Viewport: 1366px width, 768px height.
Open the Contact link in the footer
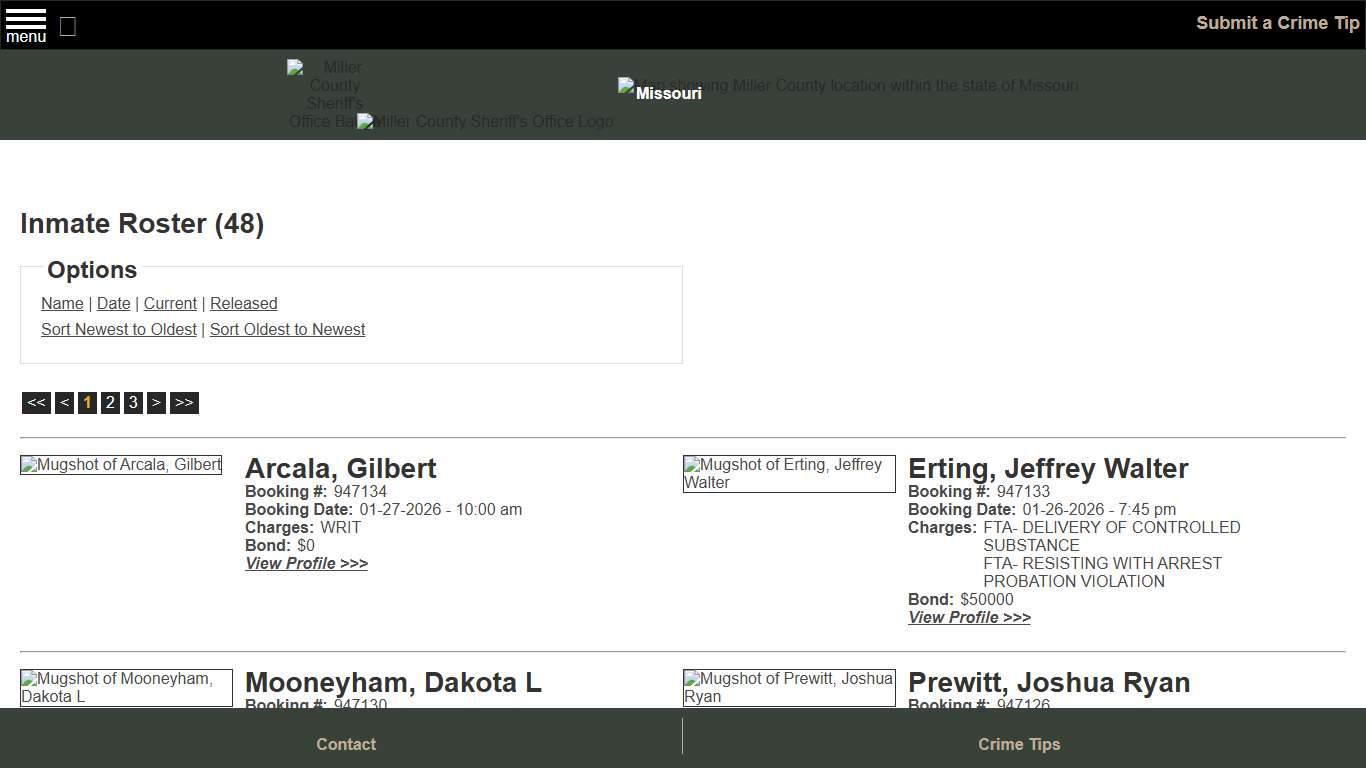346,744
